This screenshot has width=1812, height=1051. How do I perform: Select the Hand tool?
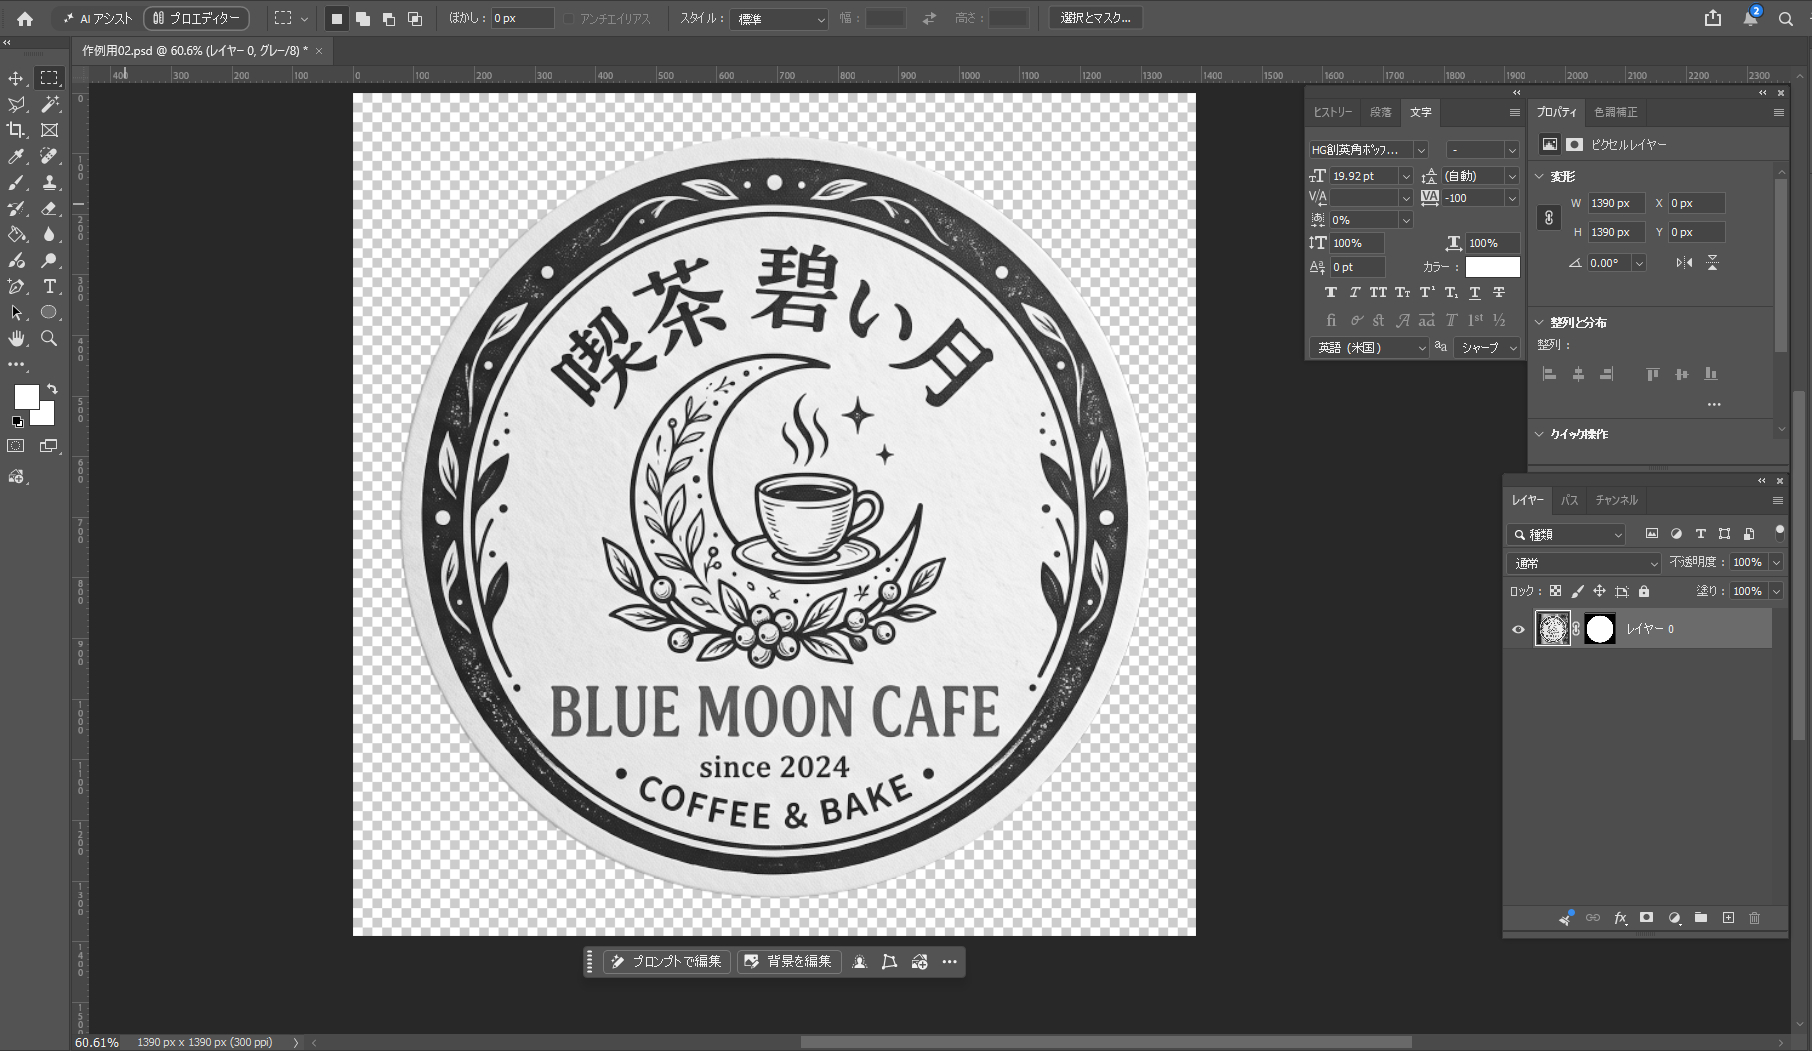16,338
